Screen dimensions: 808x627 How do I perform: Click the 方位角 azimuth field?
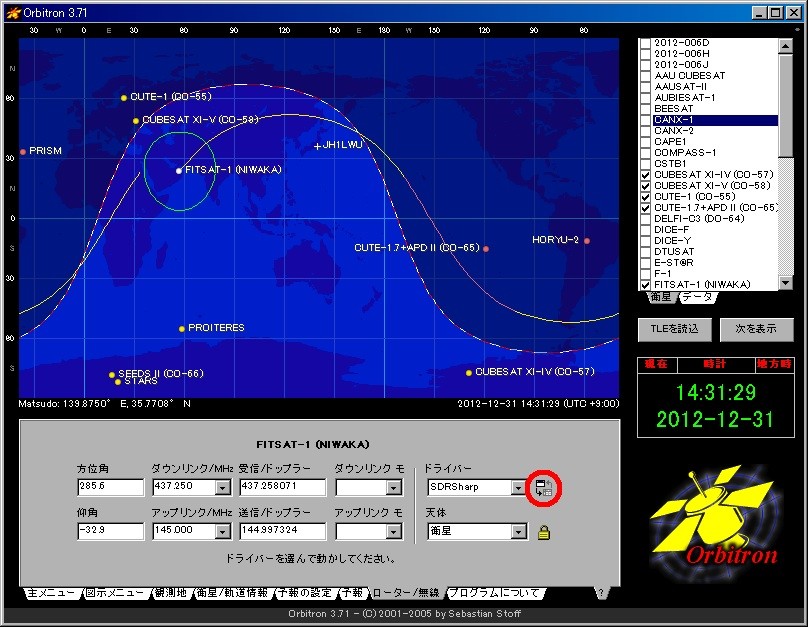pyautogui.click(x=110, y=487)
